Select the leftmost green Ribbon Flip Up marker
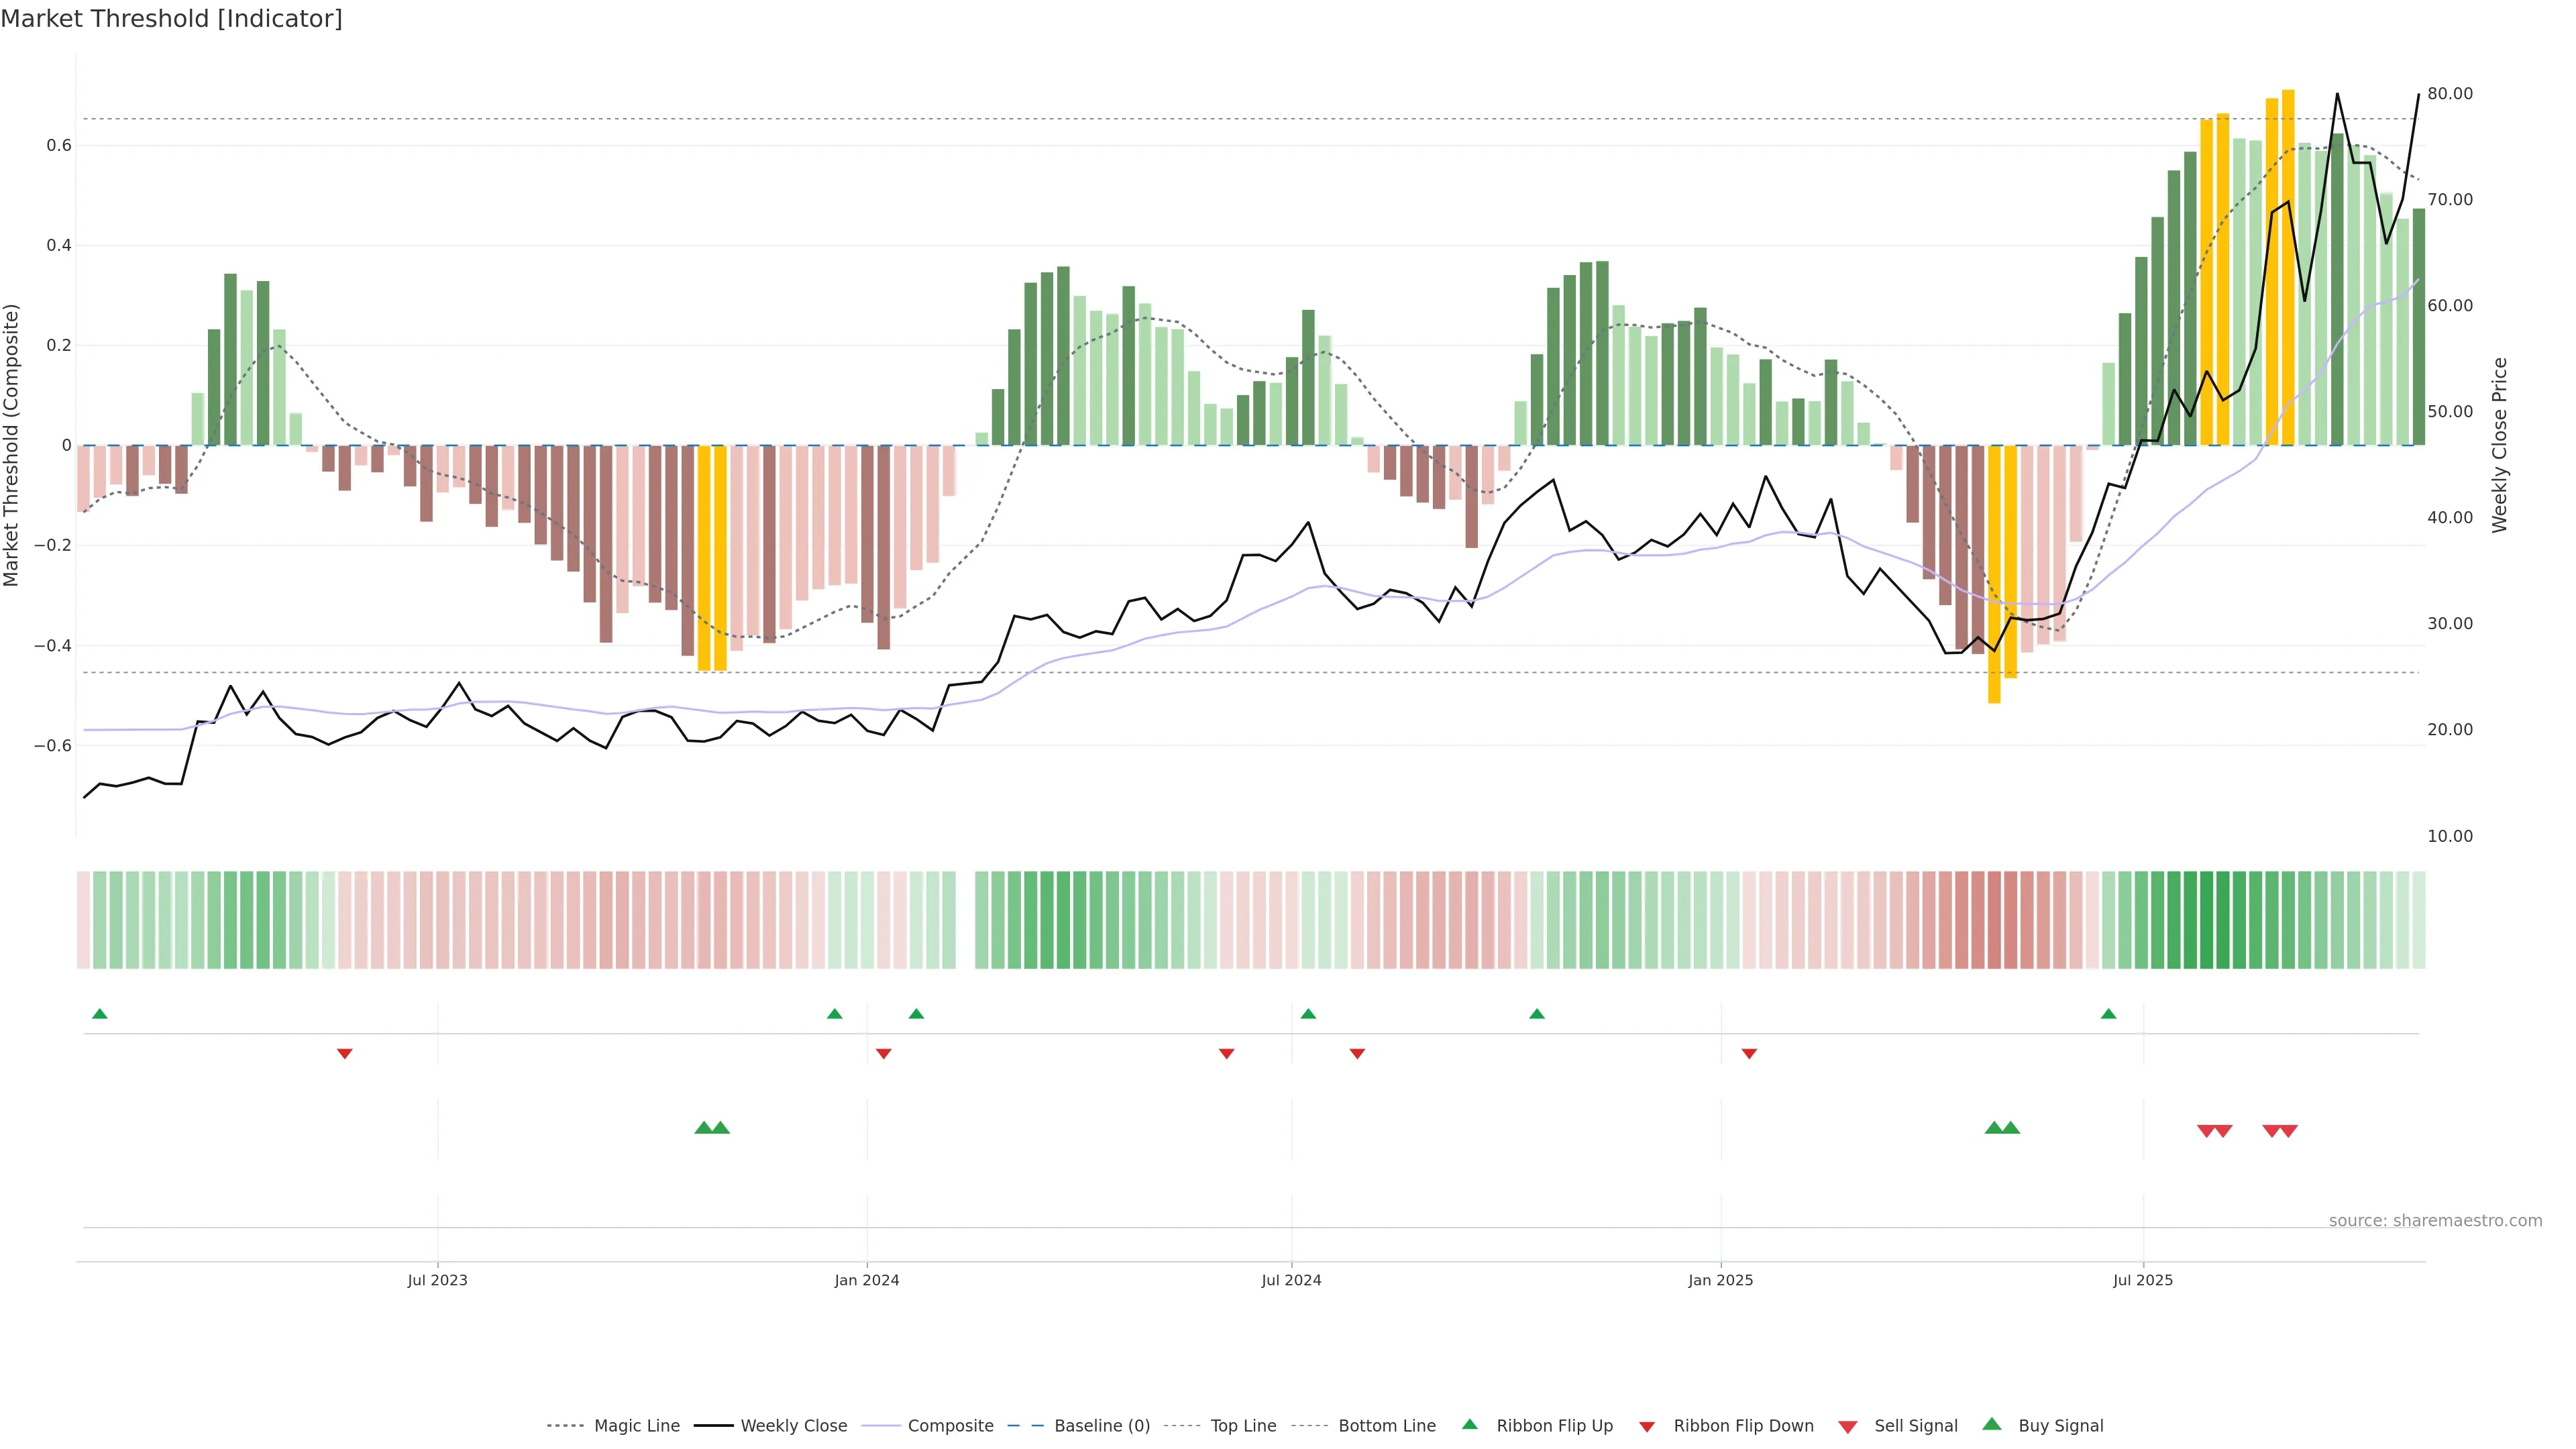This screenshot has height=1449, width=2576. pos(99,1014)
